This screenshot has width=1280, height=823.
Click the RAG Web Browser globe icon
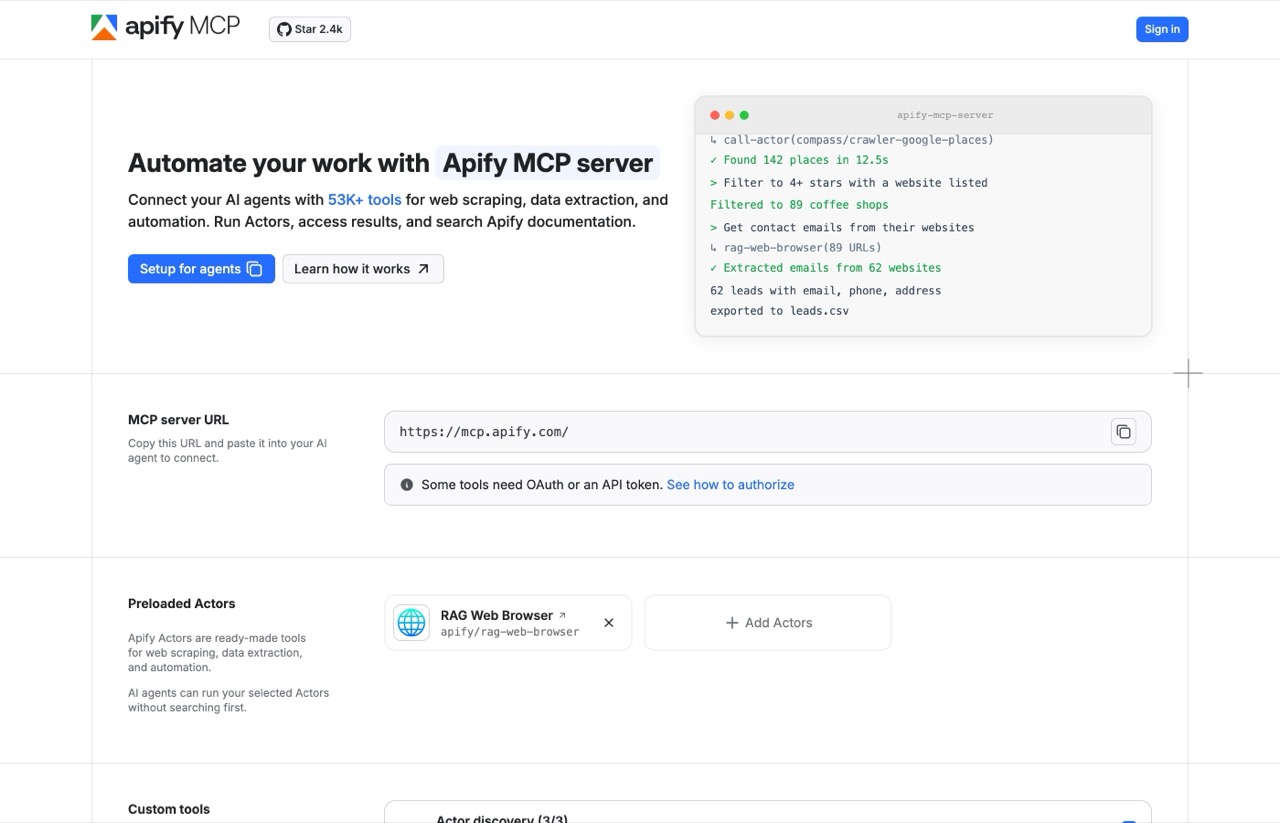pos(411,623)
